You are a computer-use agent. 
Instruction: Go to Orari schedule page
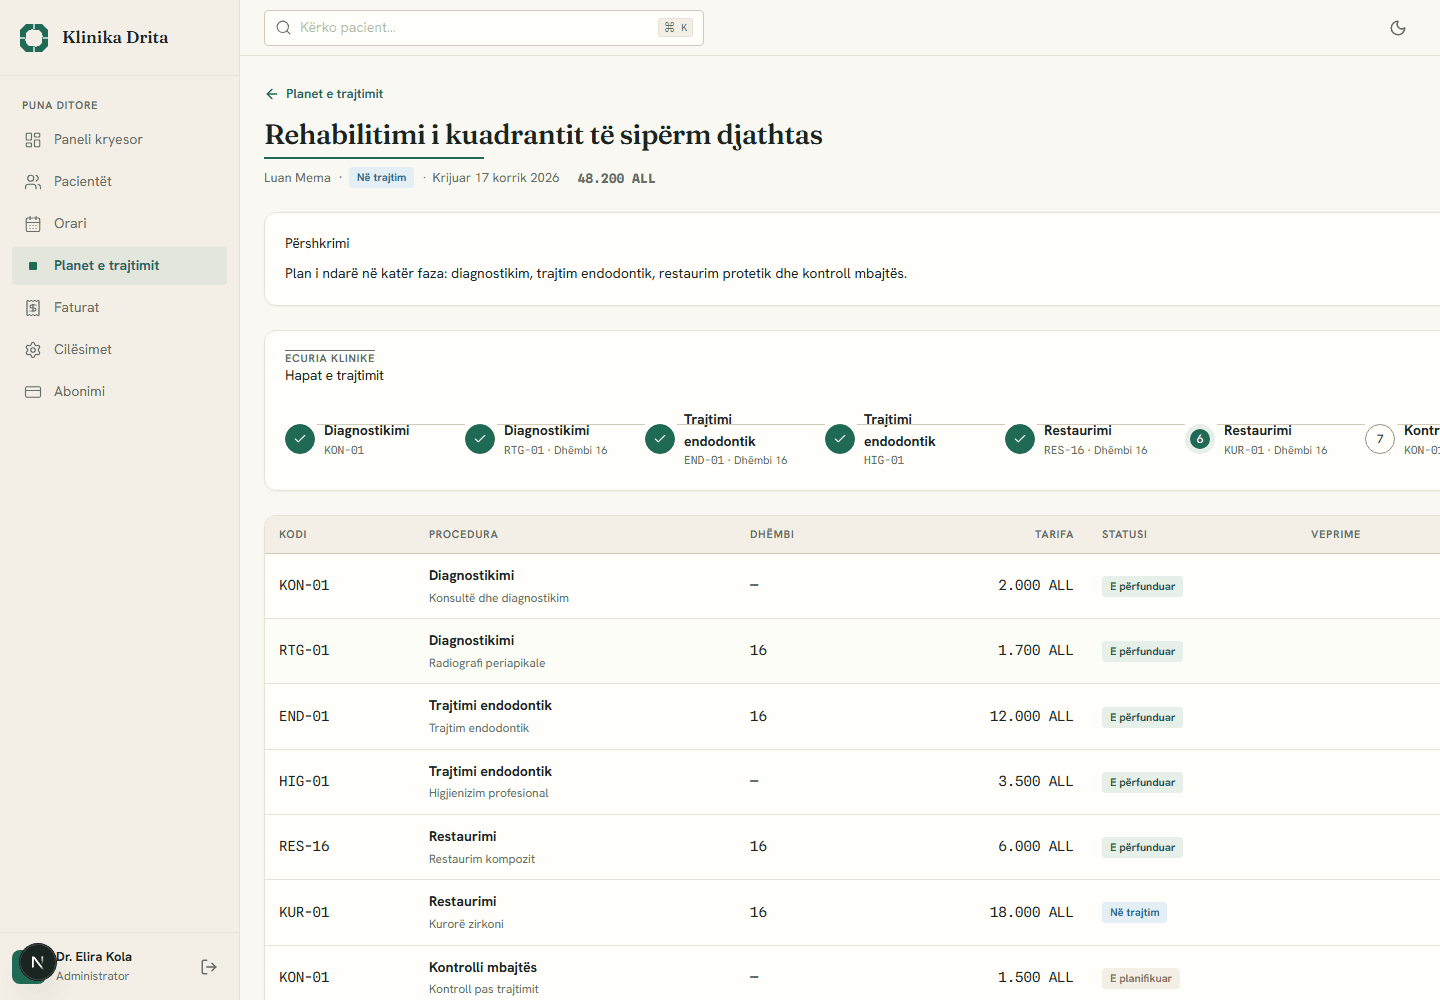click(x=120, y=224)
